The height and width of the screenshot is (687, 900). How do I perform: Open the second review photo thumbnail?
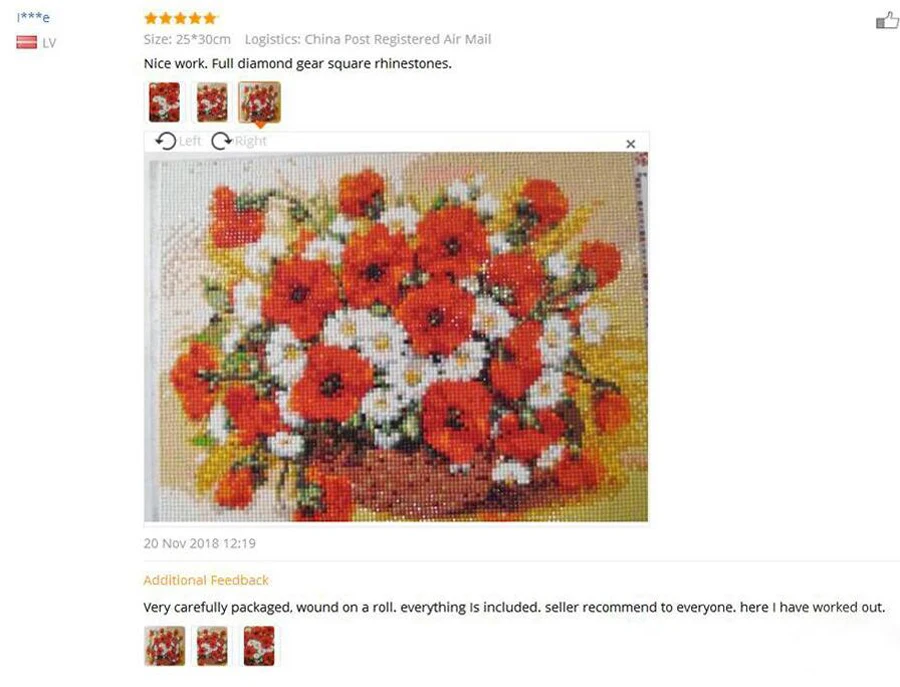[212, 102]
